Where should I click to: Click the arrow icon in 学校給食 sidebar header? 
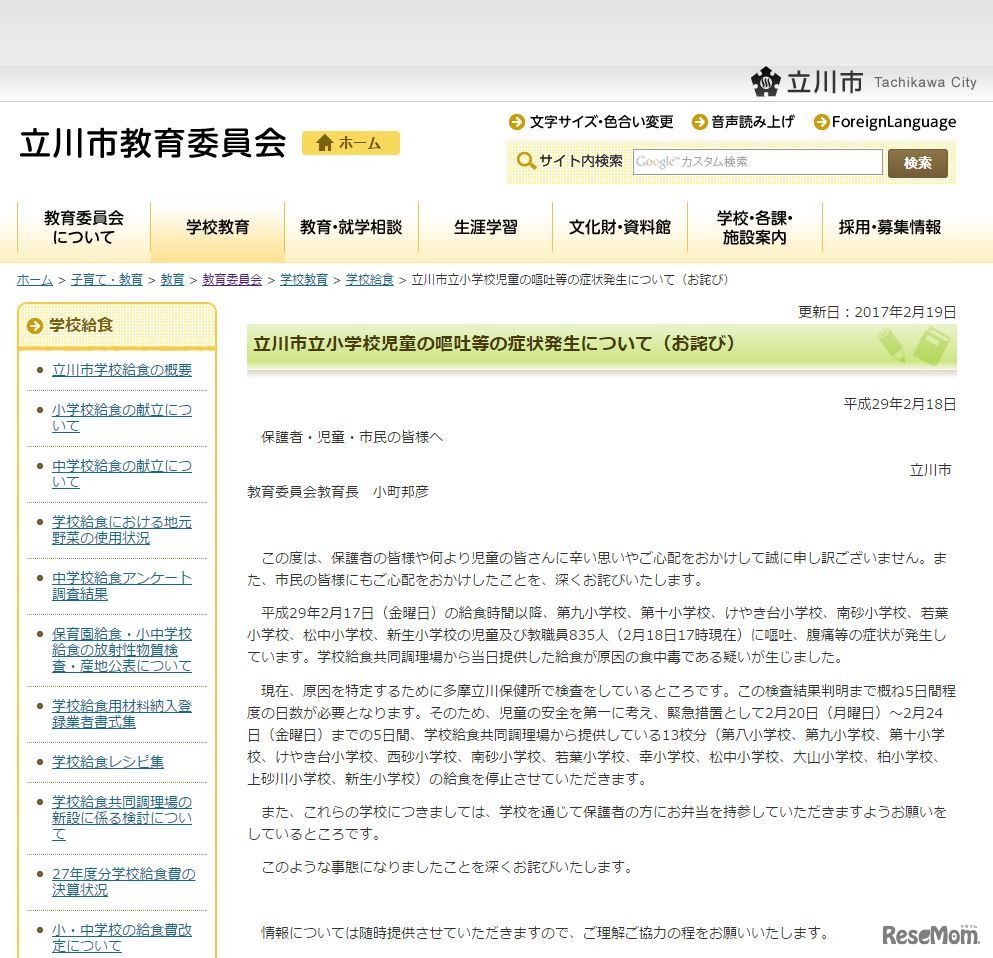pyautogui.click(x=35, y=325)
